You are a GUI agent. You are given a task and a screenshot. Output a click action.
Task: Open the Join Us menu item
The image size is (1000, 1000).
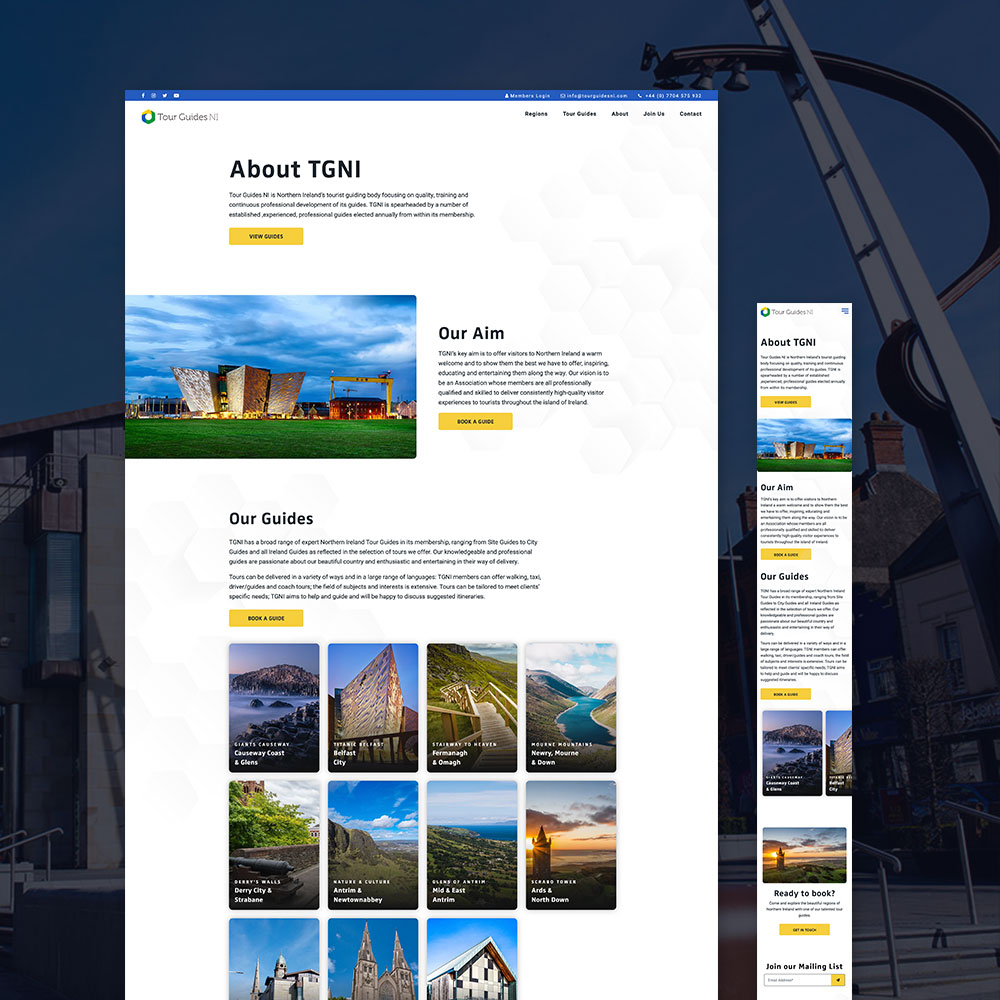pyautogui.click(x=654, y=114)
